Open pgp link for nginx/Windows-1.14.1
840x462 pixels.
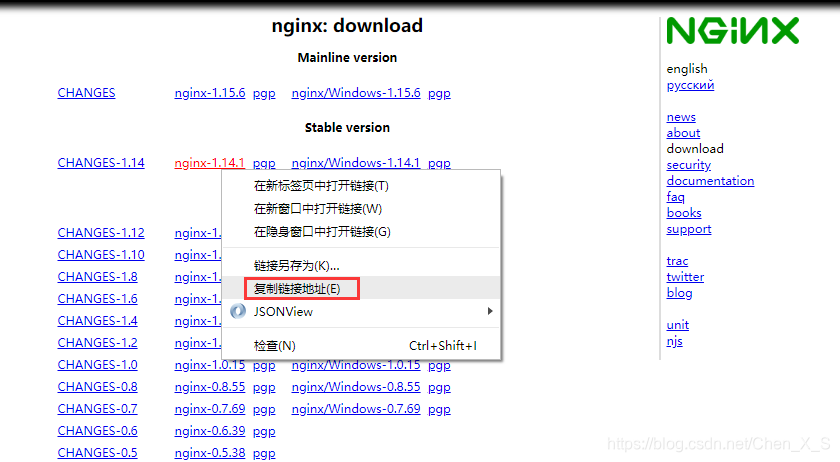[439, 163]
